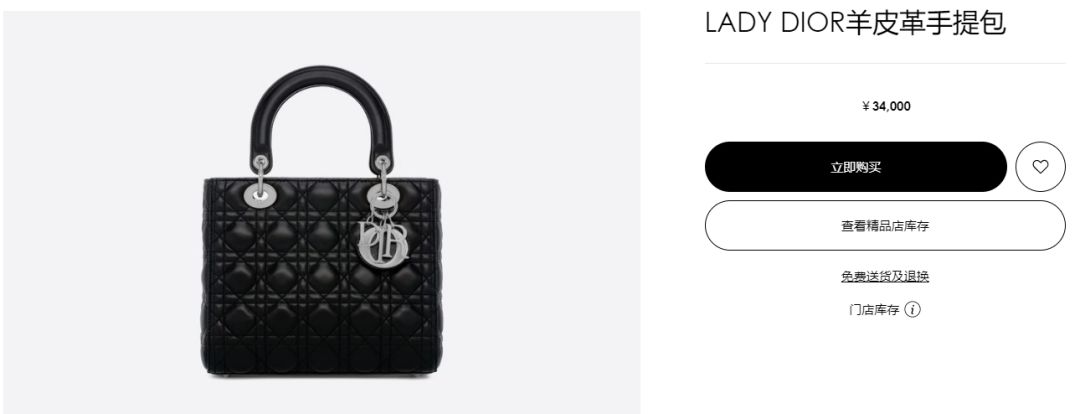This screenshot has height=414, width=1080.
Task: Click the divider line beneath the product title
Action: [x=885, y=63]
